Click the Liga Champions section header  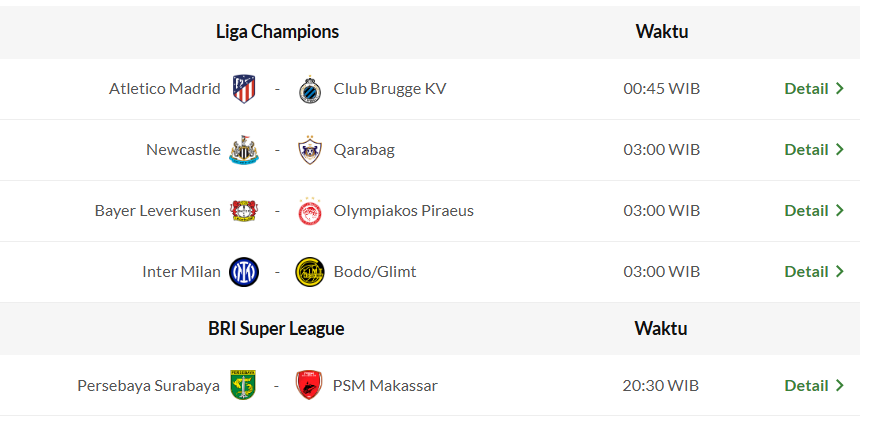(x=277, y=32)
